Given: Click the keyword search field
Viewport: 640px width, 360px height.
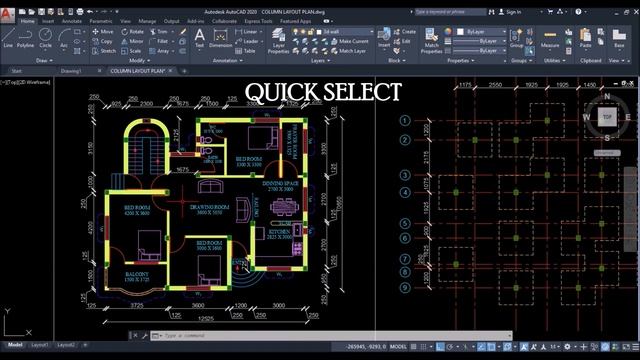Looking at the screenshot, I should [450, 12].
